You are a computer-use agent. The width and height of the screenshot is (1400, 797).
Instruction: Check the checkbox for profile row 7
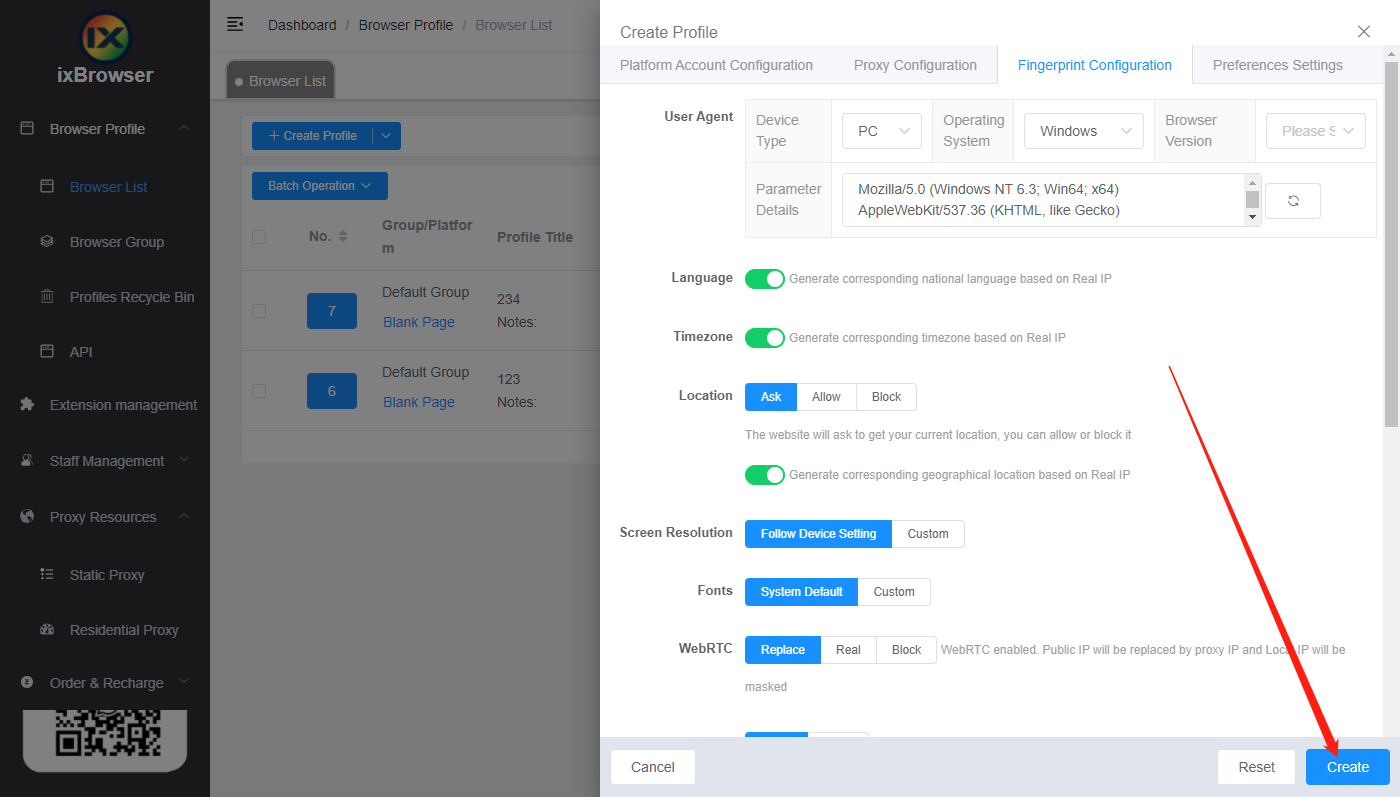click(259, 311)
